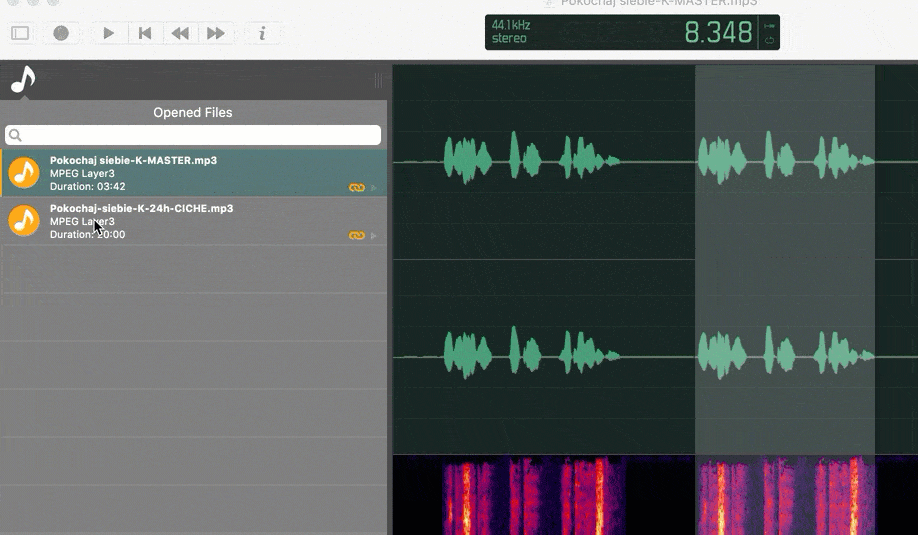Click the orange note icon of K-MASTER file
918x535 pixels.
pos(24,173)
